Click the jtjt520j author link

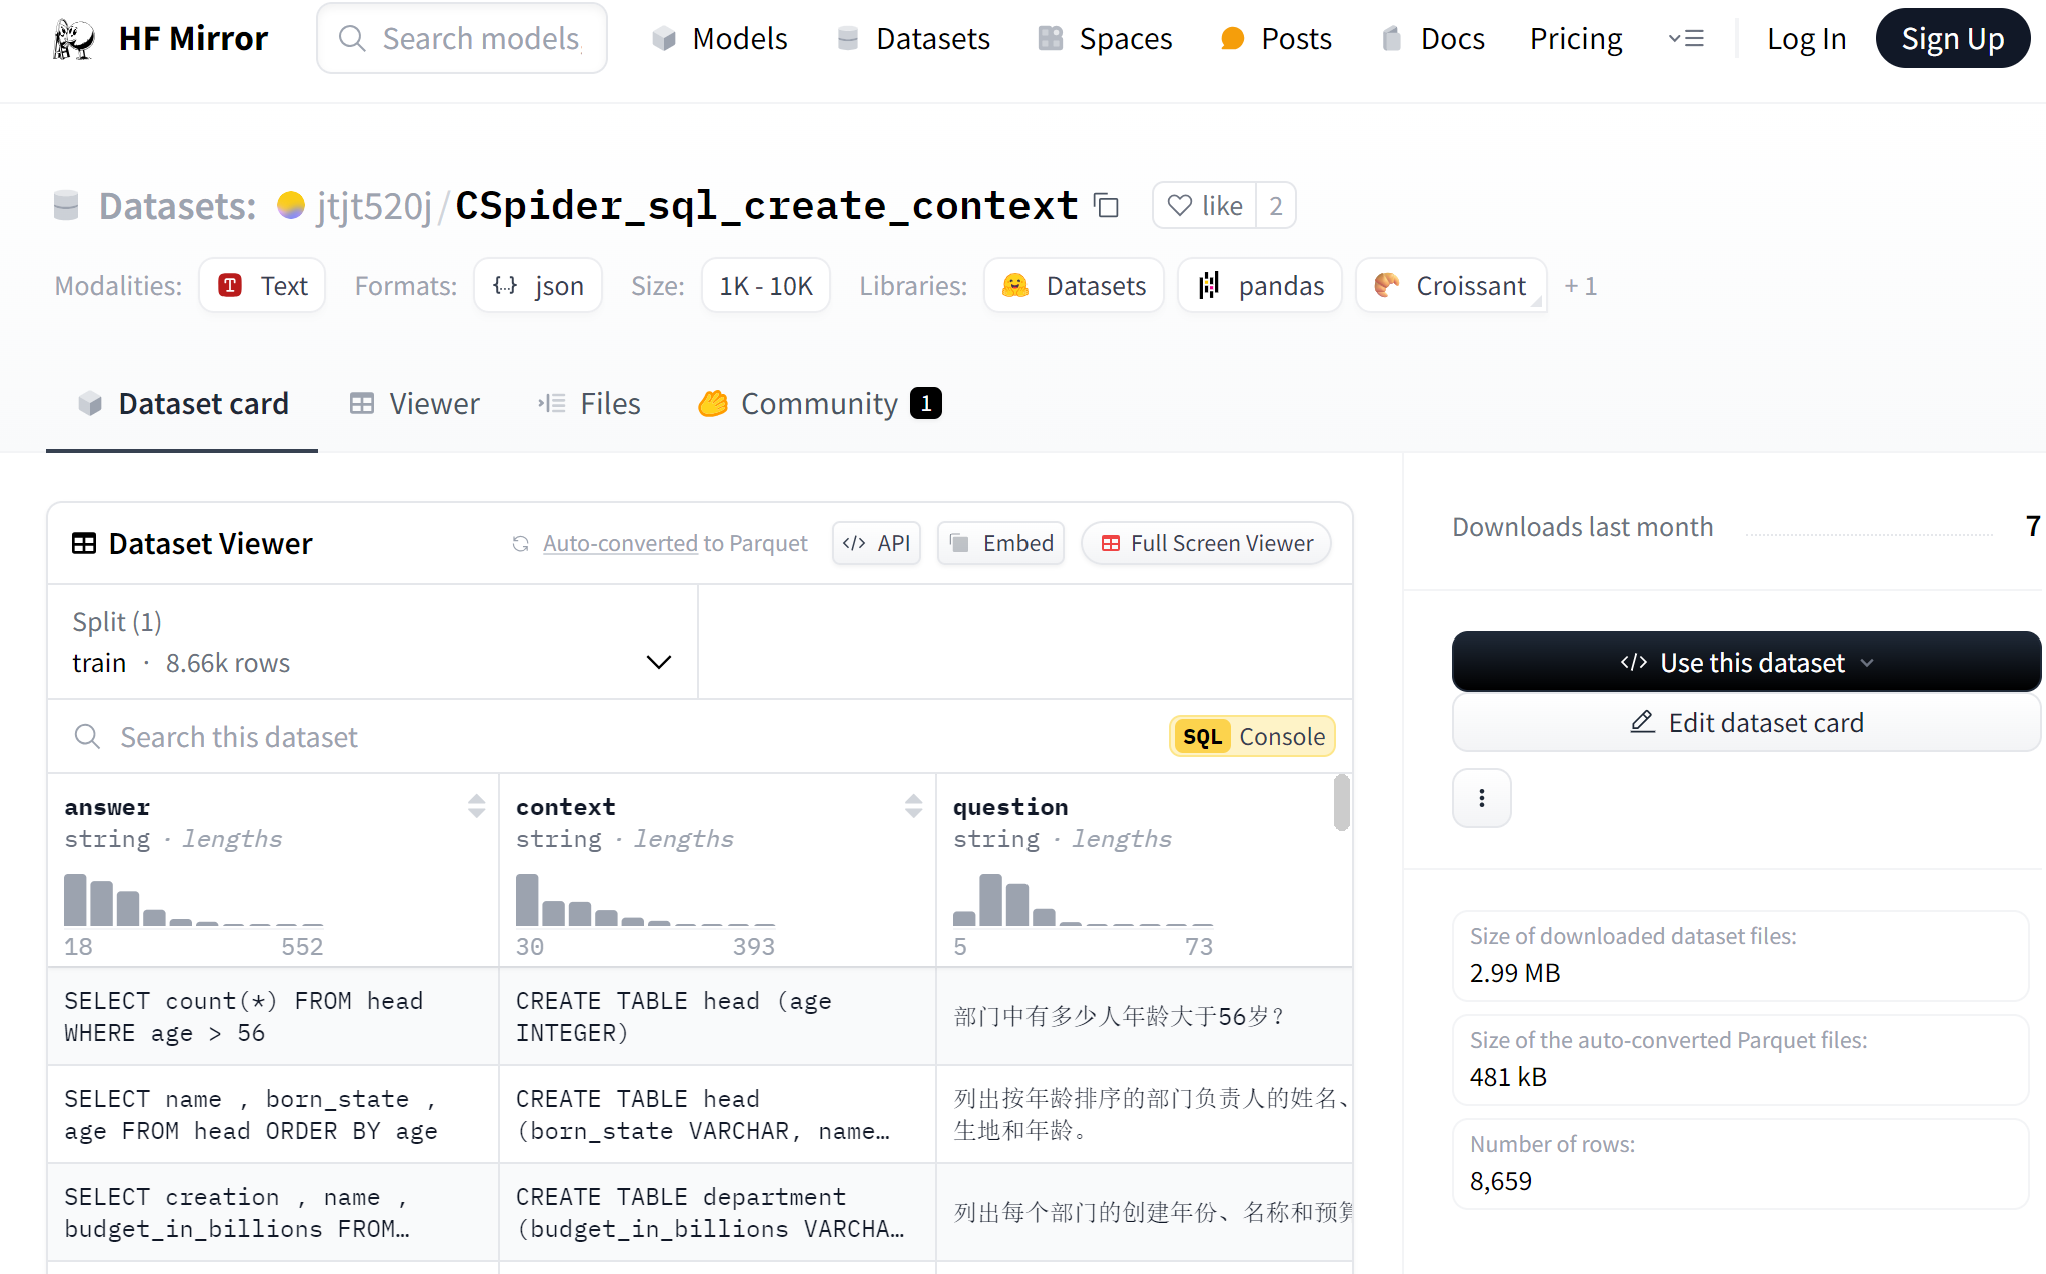click(373, 206)
